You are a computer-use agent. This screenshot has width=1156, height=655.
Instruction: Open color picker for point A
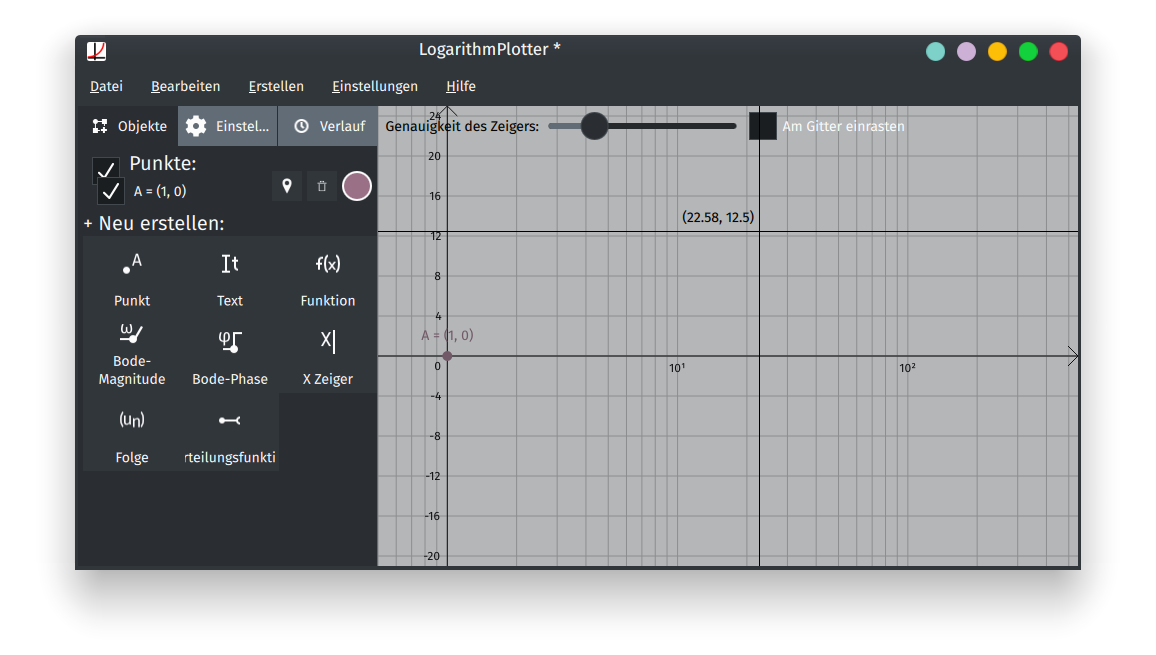tap(357, 186)
